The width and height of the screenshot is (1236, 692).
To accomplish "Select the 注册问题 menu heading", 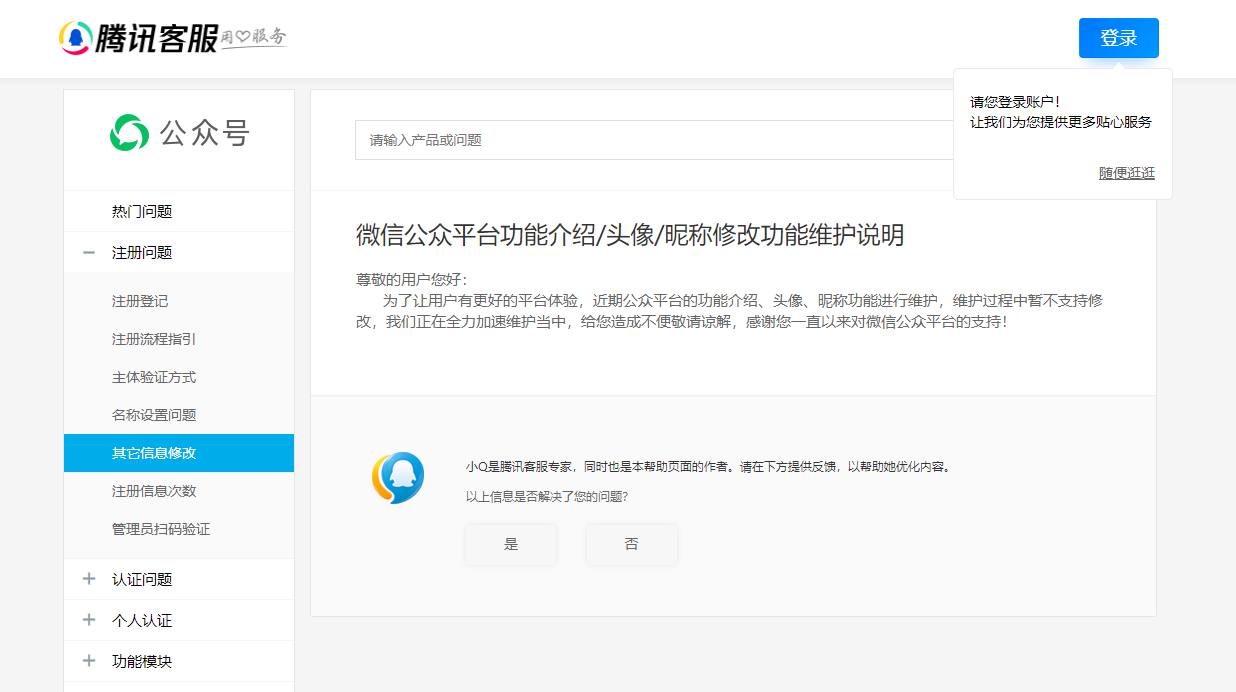I will click(142, 253).
